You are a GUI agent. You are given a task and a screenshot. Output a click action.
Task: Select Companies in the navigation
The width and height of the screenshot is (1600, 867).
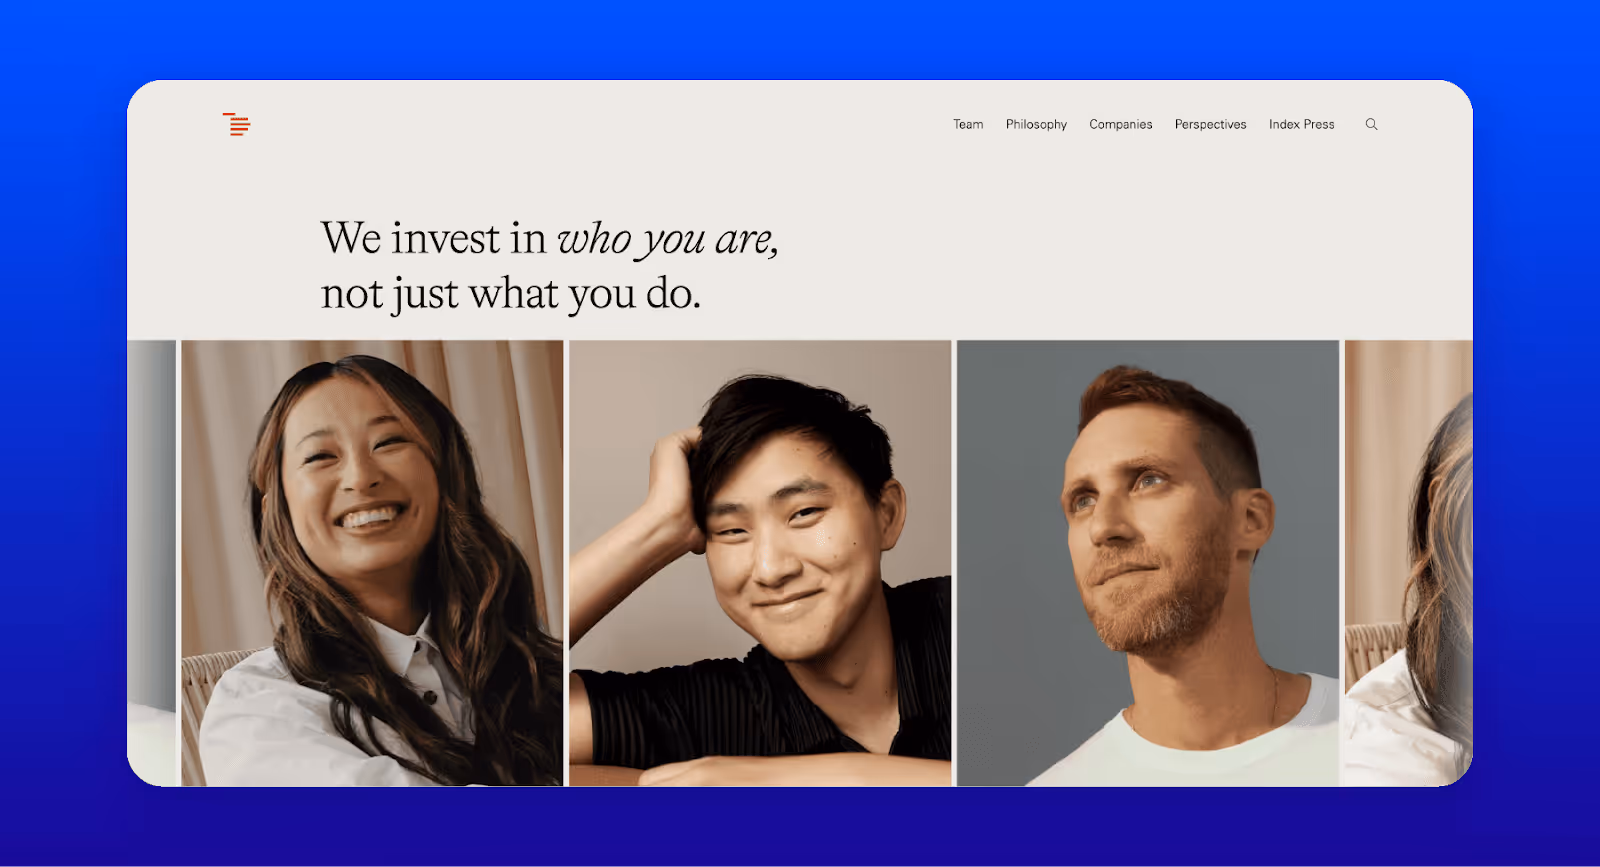tap(1120, 124)
